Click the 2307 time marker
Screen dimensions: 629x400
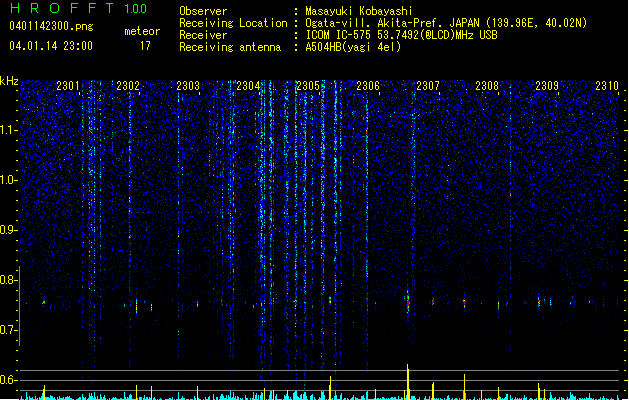pyautogui.click(x=428, y=86)
